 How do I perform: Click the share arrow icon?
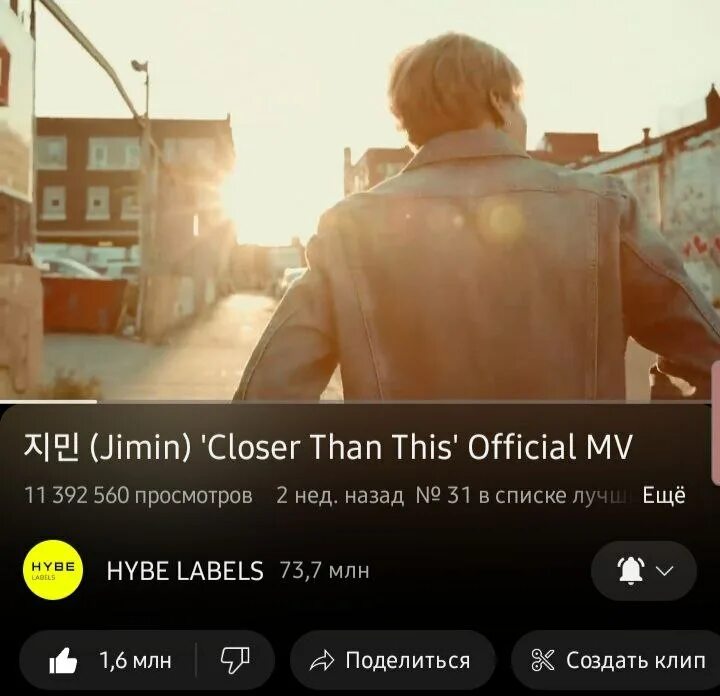coord(321,661)
